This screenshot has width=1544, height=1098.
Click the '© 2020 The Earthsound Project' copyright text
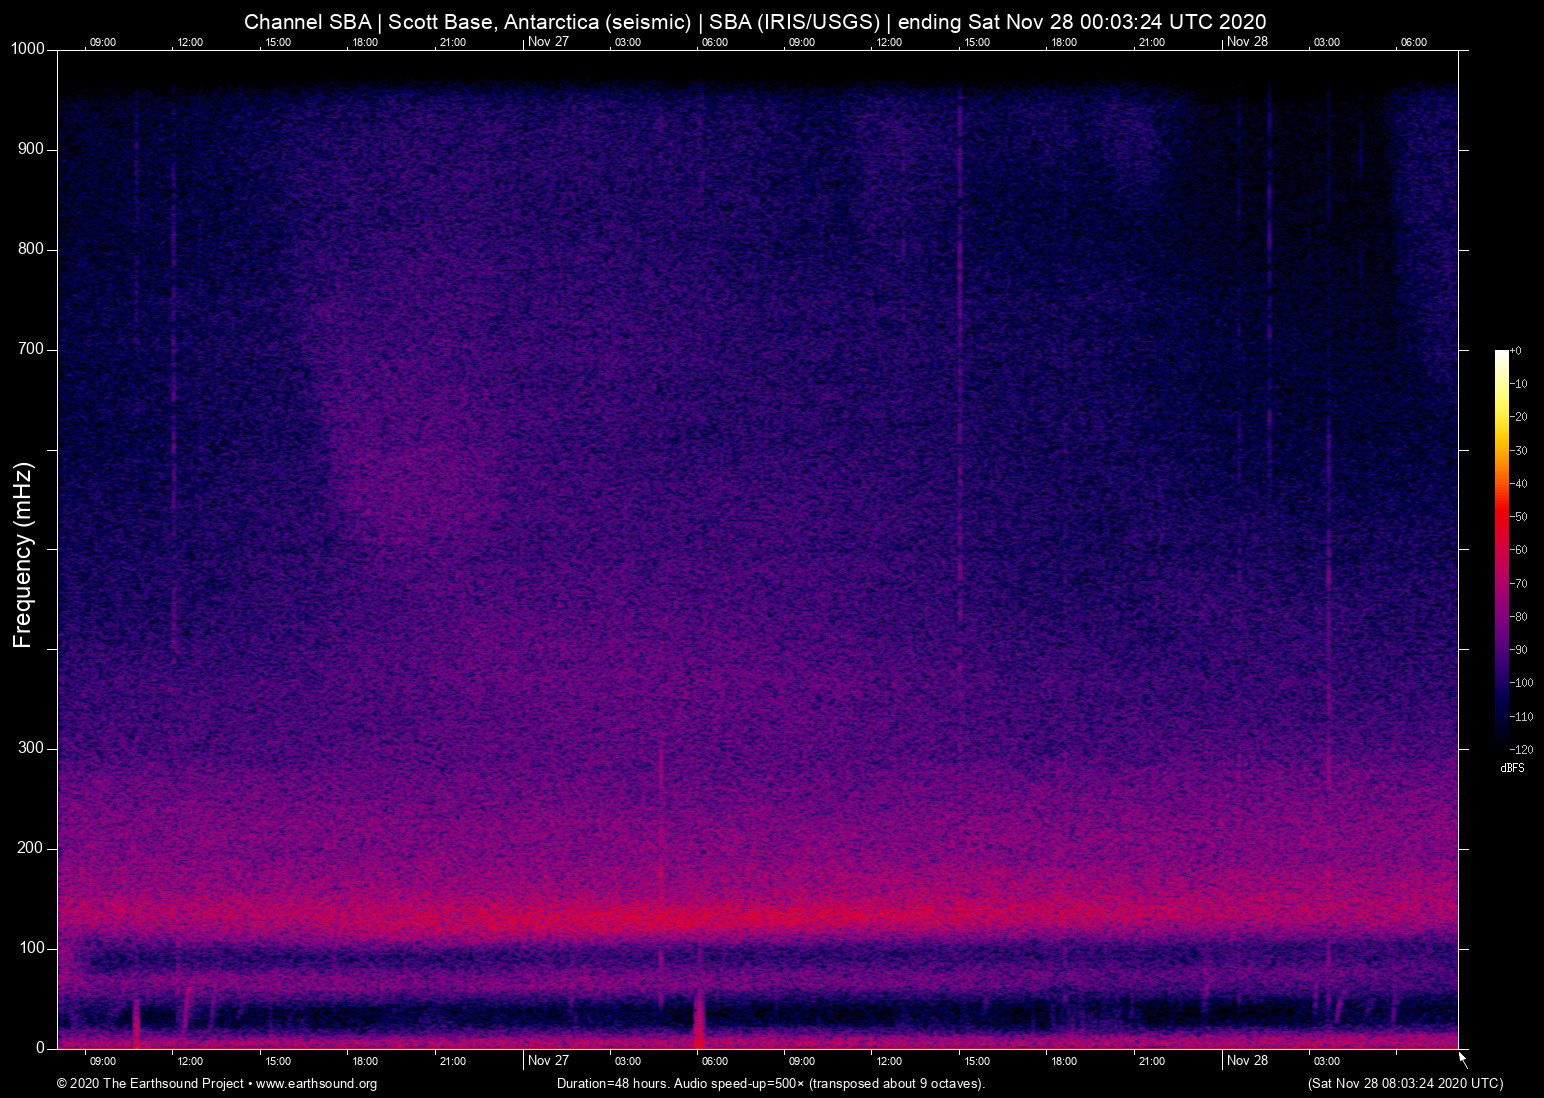click(x=150, y=1084)
